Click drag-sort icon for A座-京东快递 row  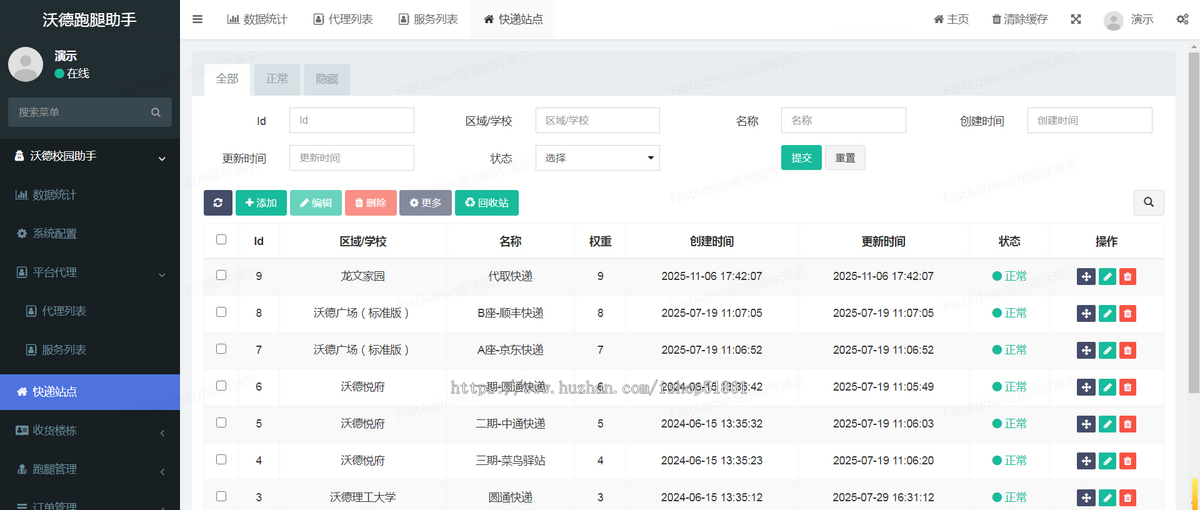(x=1086, y=350)
